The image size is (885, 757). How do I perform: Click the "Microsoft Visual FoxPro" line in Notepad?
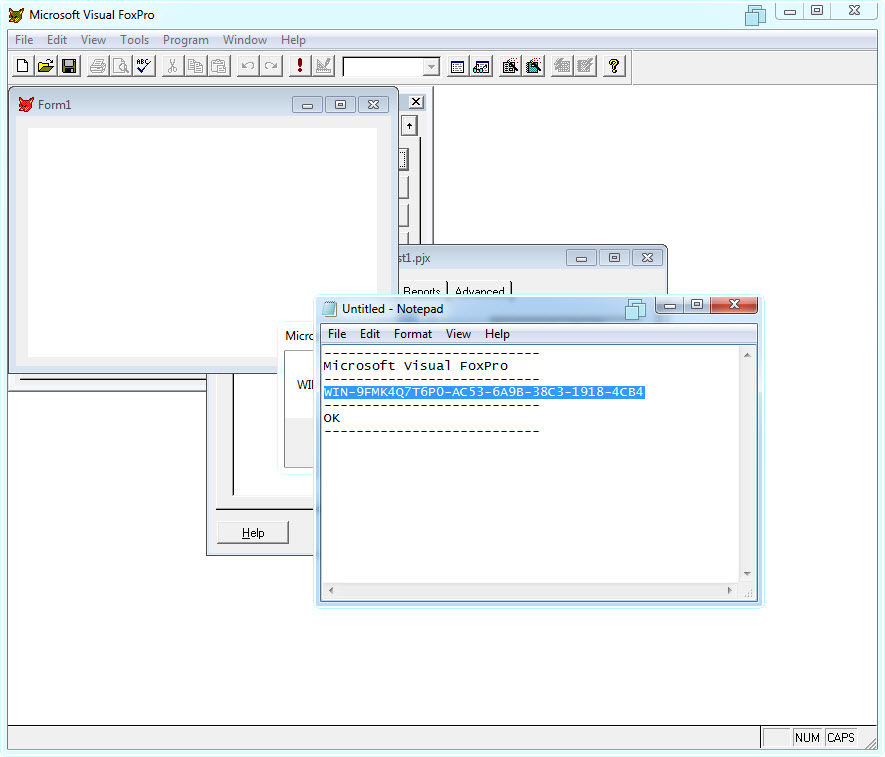[415, 366]
